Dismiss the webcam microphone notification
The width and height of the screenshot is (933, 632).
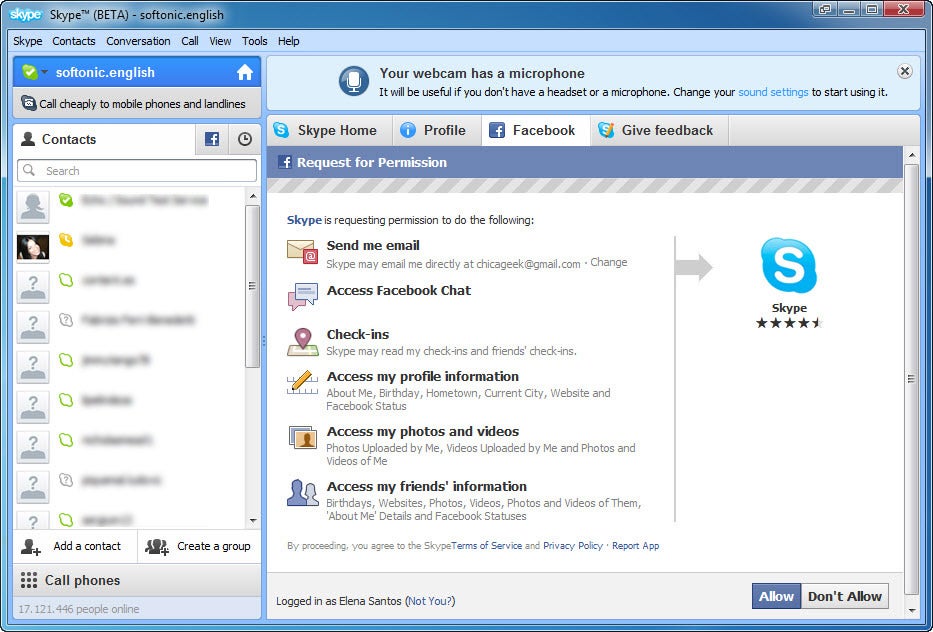[904, 71]
